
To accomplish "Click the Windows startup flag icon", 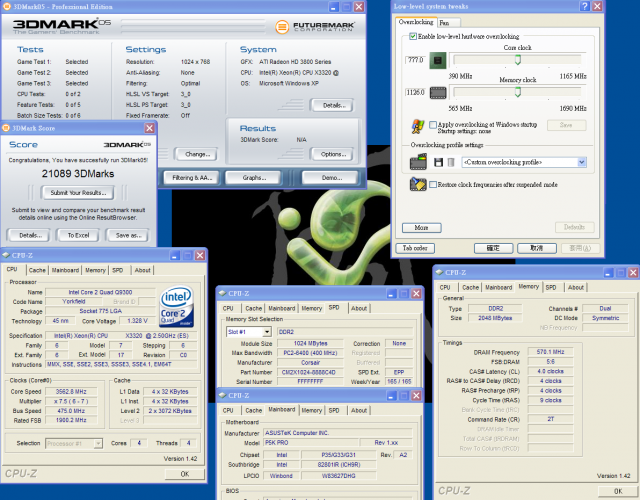I will click(418, 127).
